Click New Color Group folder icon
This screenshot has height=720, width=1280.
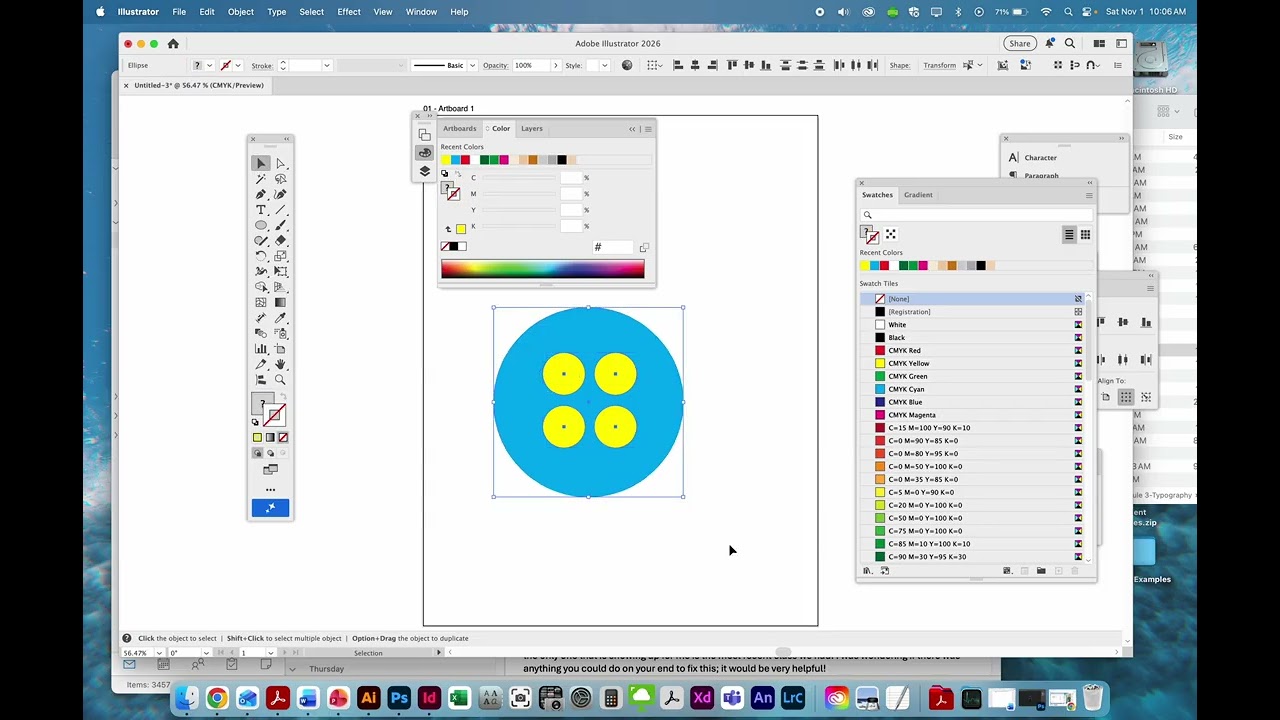click(1041, 571)
